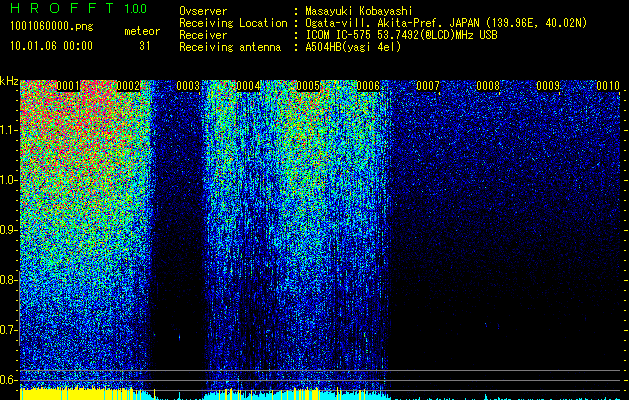Click the kHz axis unit label
Screen dimensions: 629x400
(9, 81)
